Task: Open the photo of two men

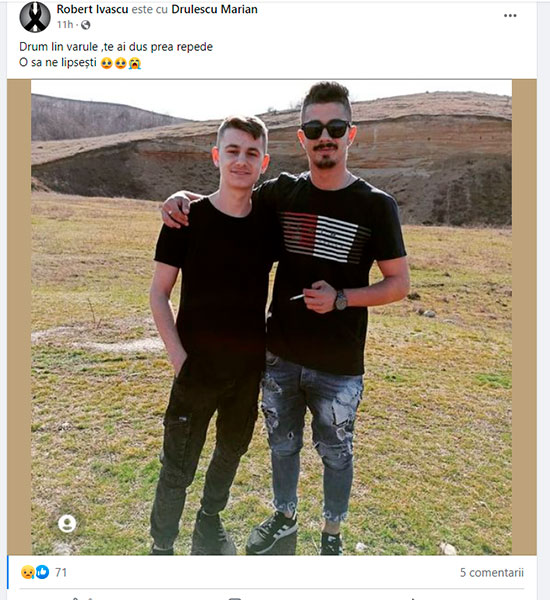Action: click(271, 317)
